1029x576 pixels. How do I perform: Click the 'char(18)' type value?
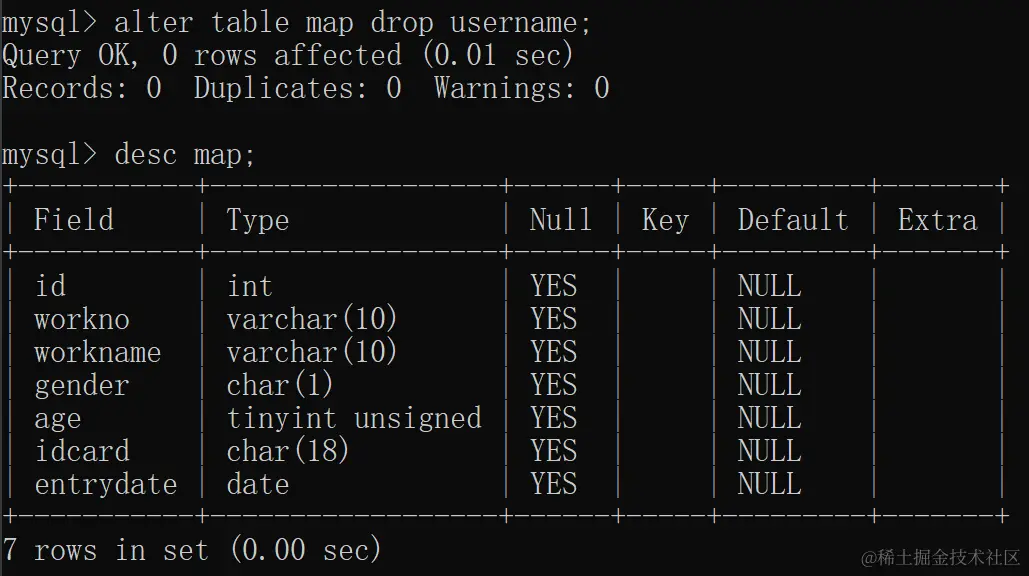coord(287,451)
